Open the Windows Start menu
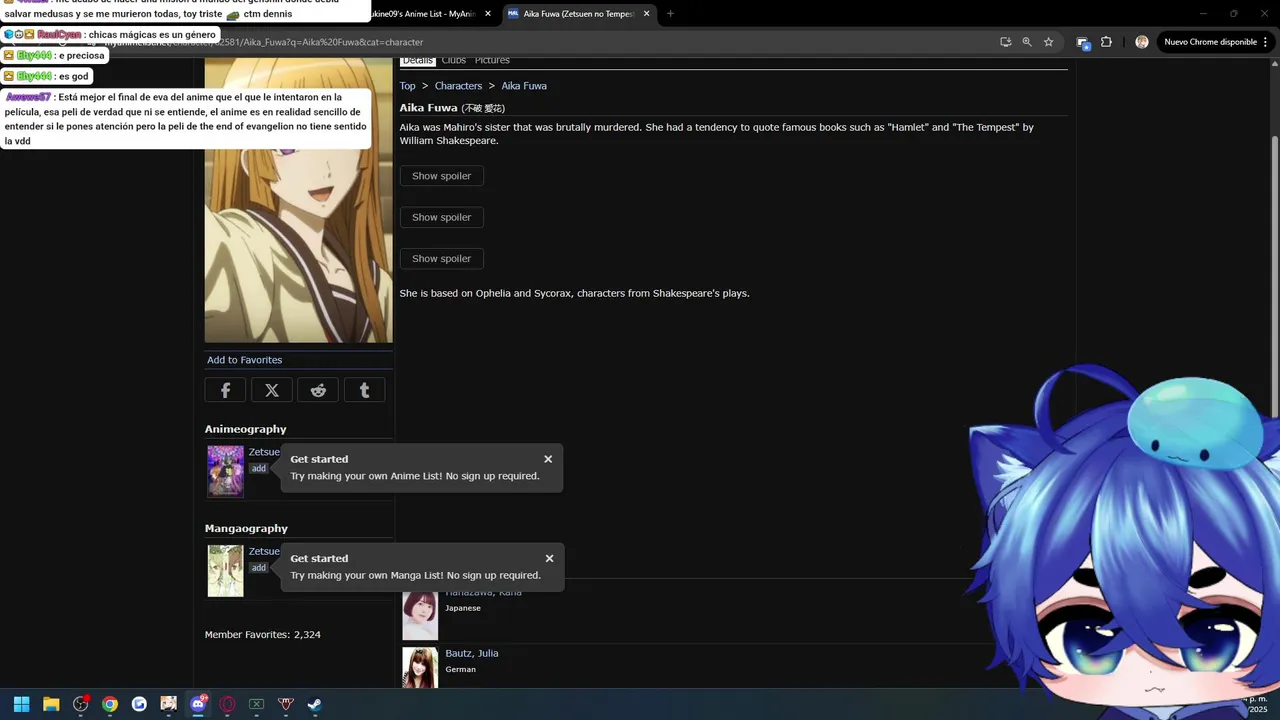This screenshot has width=1280, height=720. pyautogui.click(x=21, y=704)
